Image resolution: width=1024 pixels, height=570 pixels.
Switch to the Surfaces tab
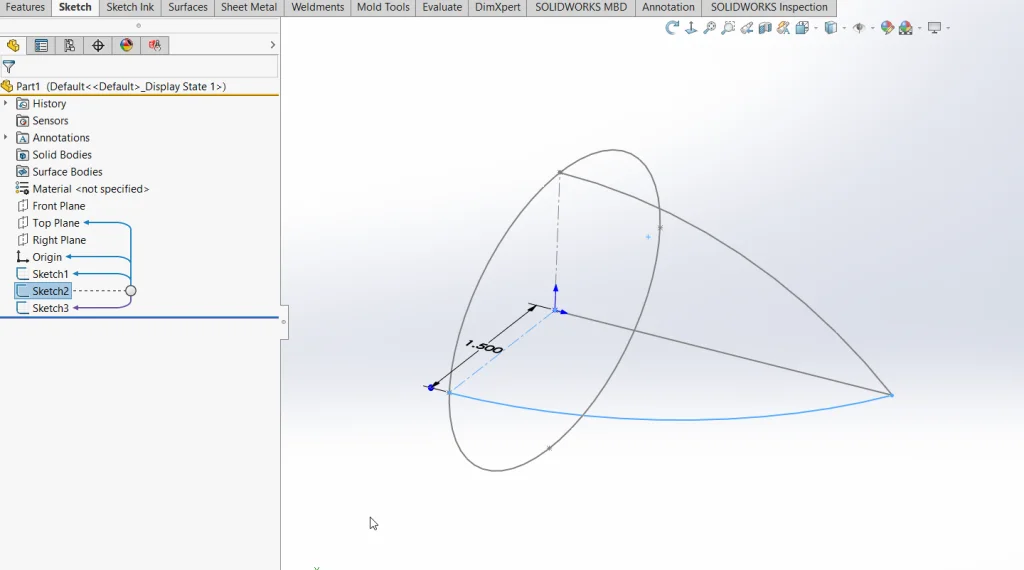(187, 7)
